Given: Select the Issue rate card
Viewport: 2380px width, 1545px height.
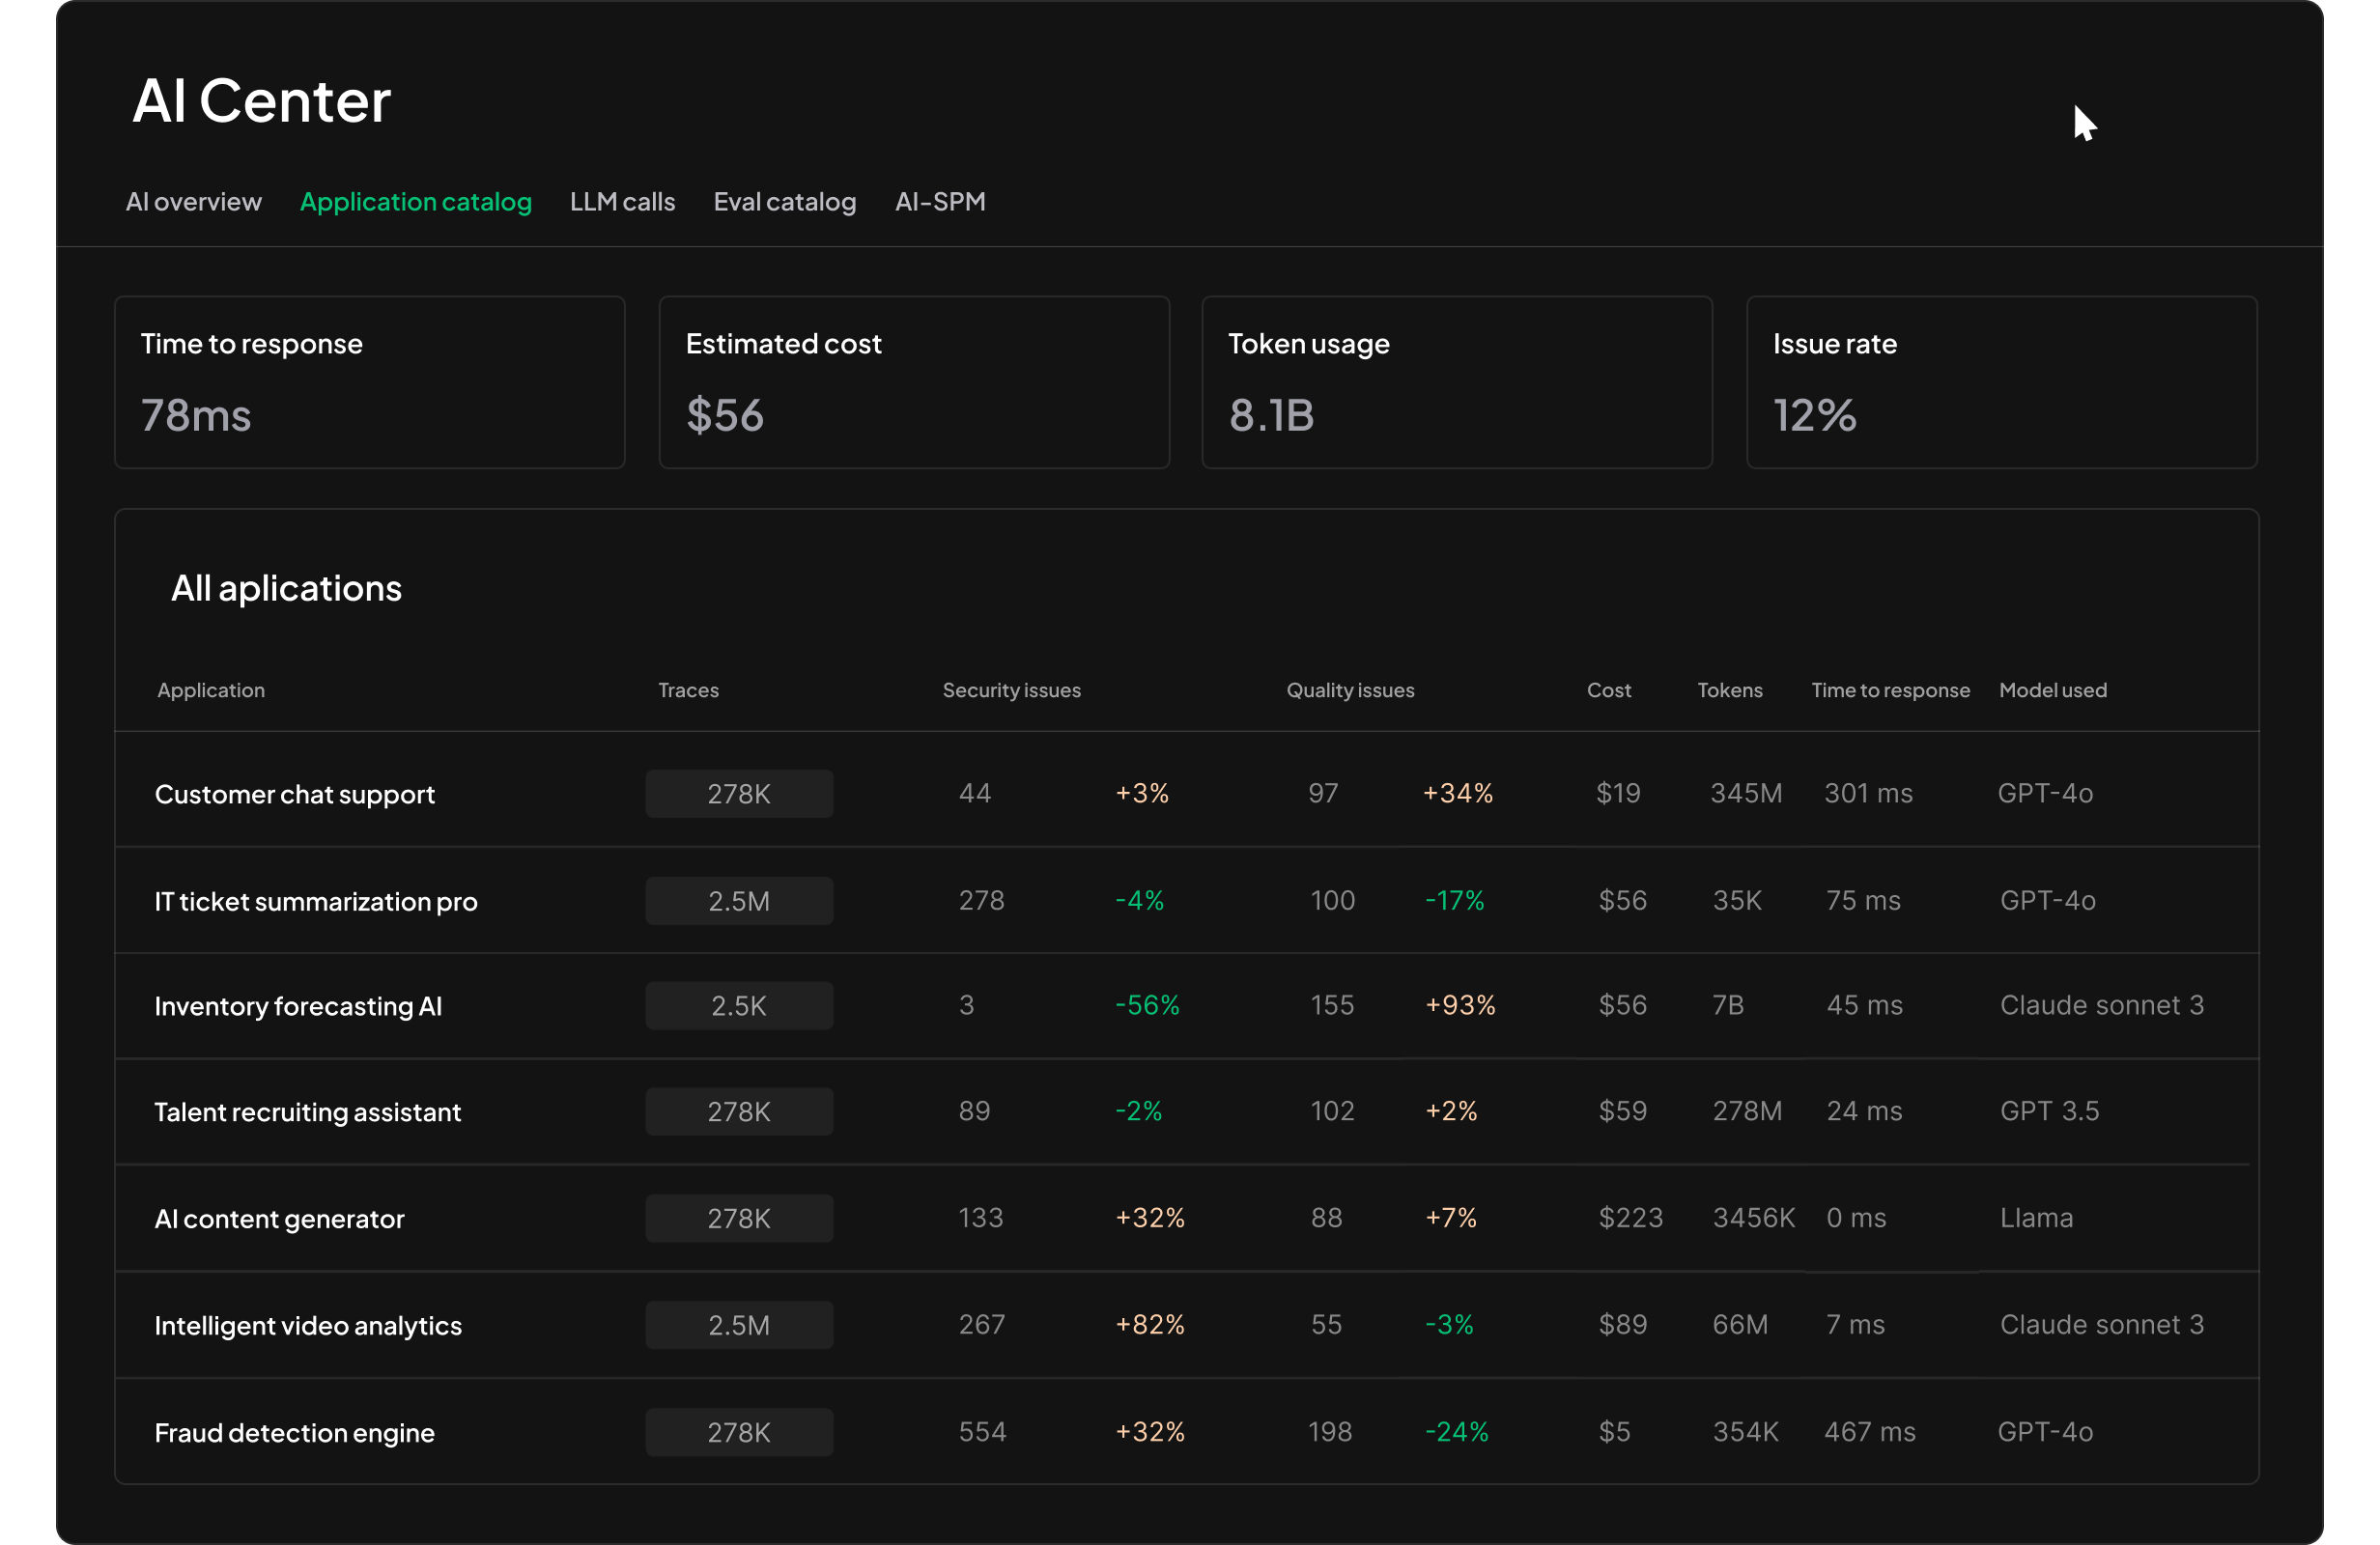Looking at the screenshot, I should point(2000,382).
